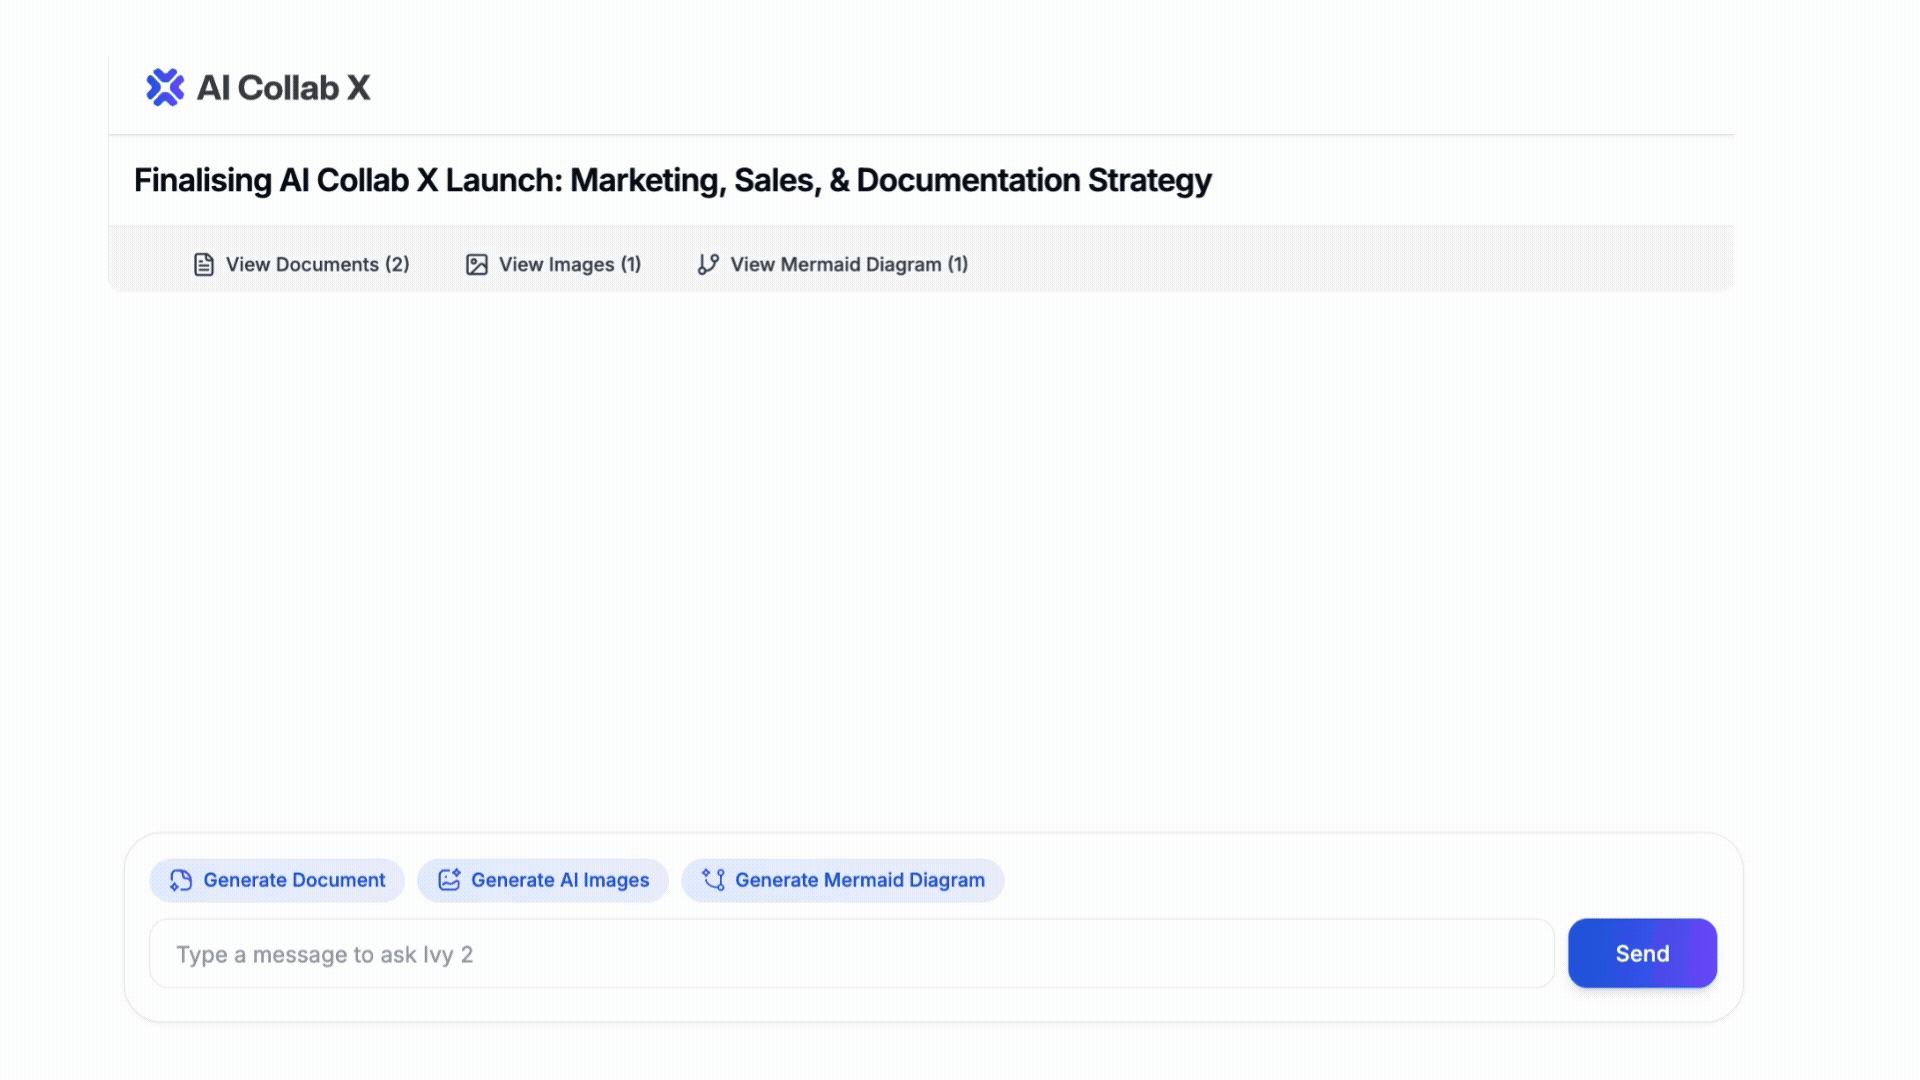Open the View Images (1) tab
The height and width of the screenshot is (1080, 1920).
click(569, 265)
